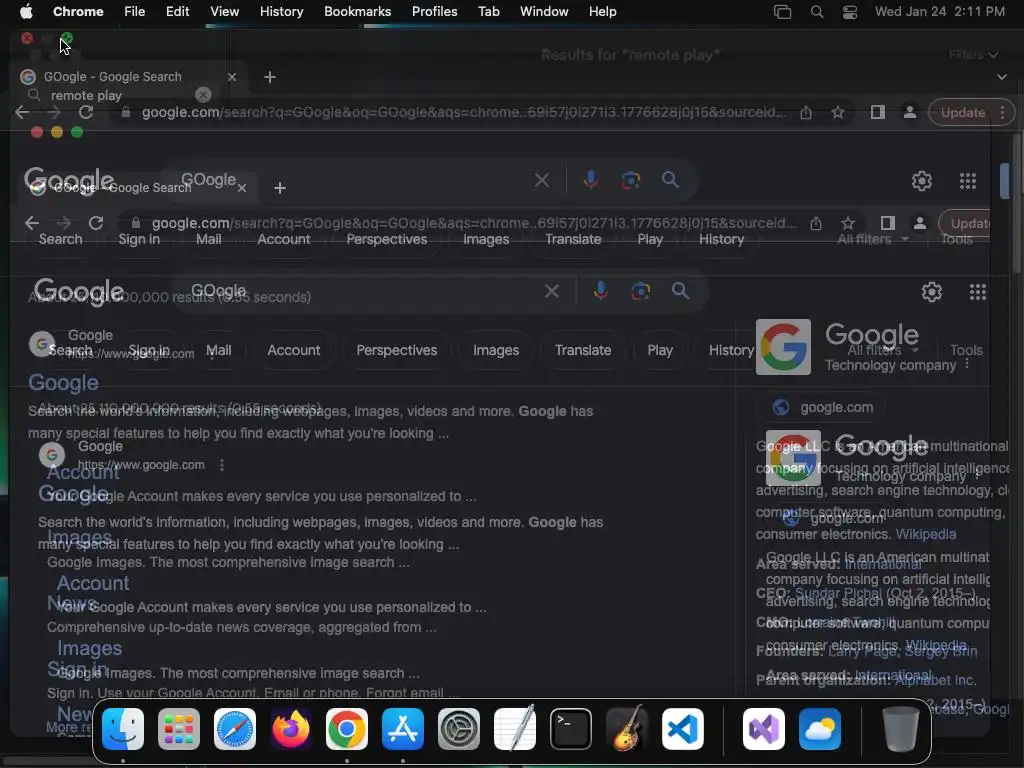This screenshot has height=768, width=1024.
Task: Start voice search in the lower Google search box
Action: tap(600, 291)
